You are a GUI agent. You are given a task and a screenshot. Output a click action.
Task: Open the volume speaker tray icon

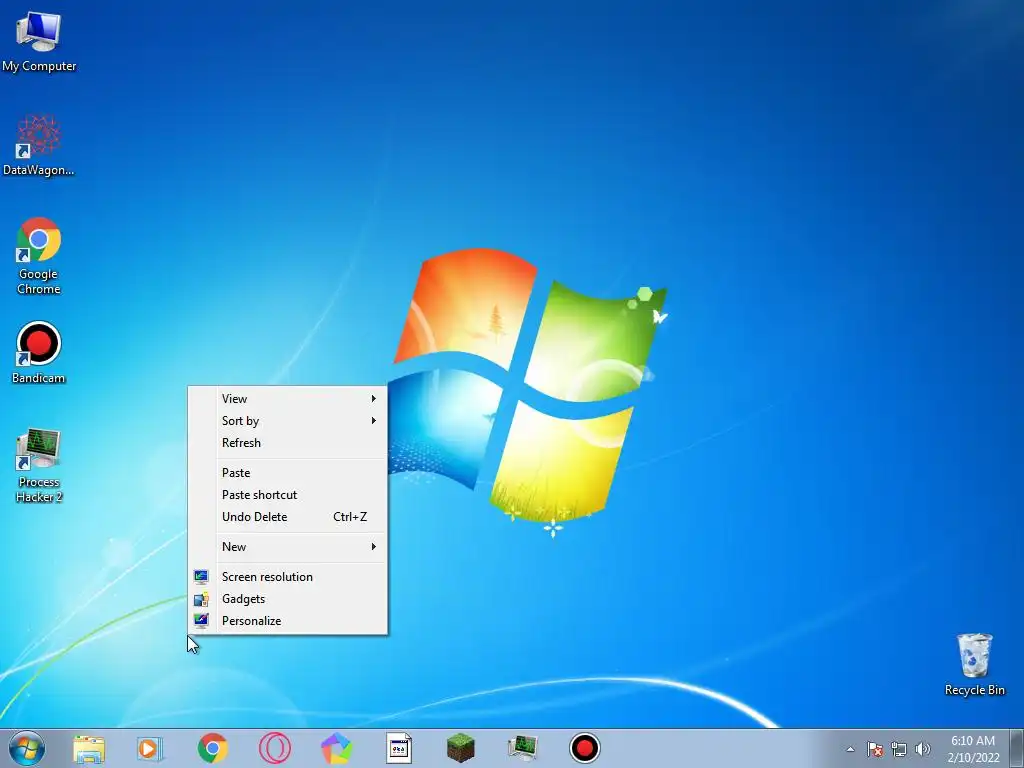pyautogui.click(x=923, y=749)
